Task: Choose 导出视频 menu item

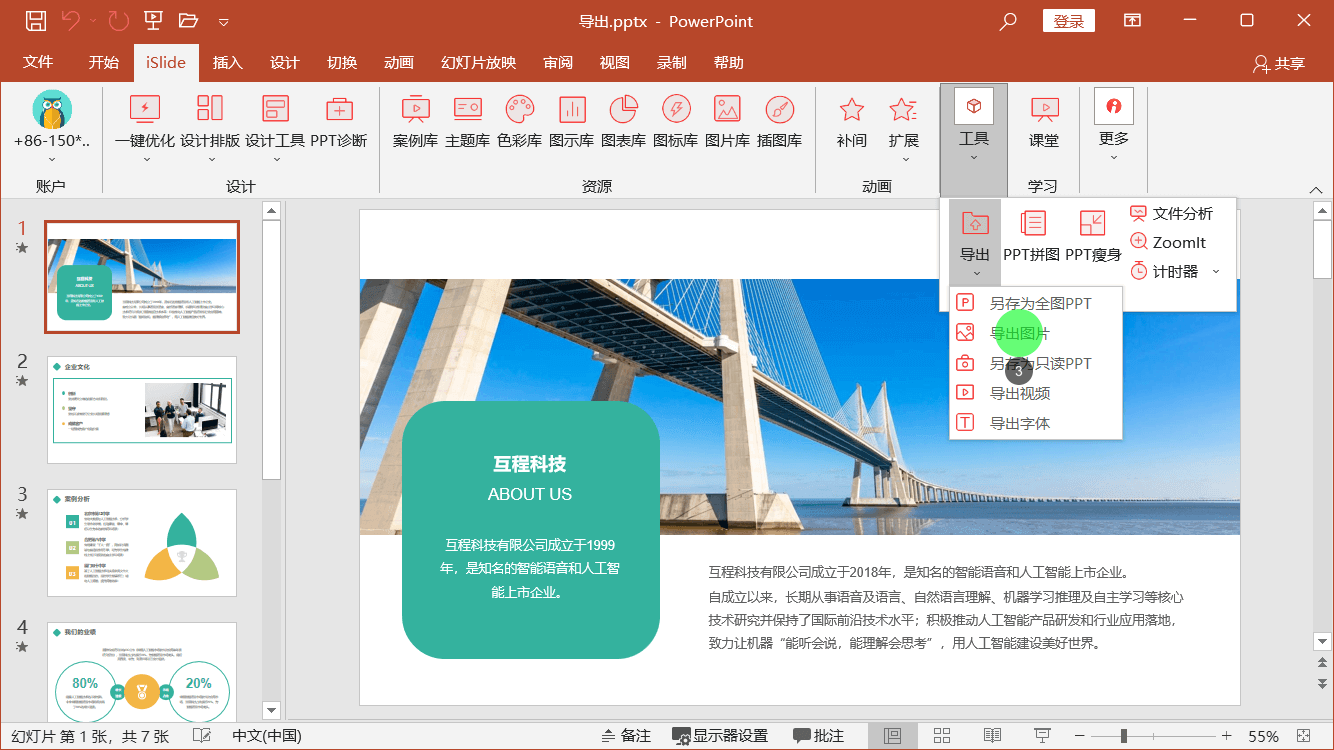Action: pyautogui.click(x=1036, y=393)
